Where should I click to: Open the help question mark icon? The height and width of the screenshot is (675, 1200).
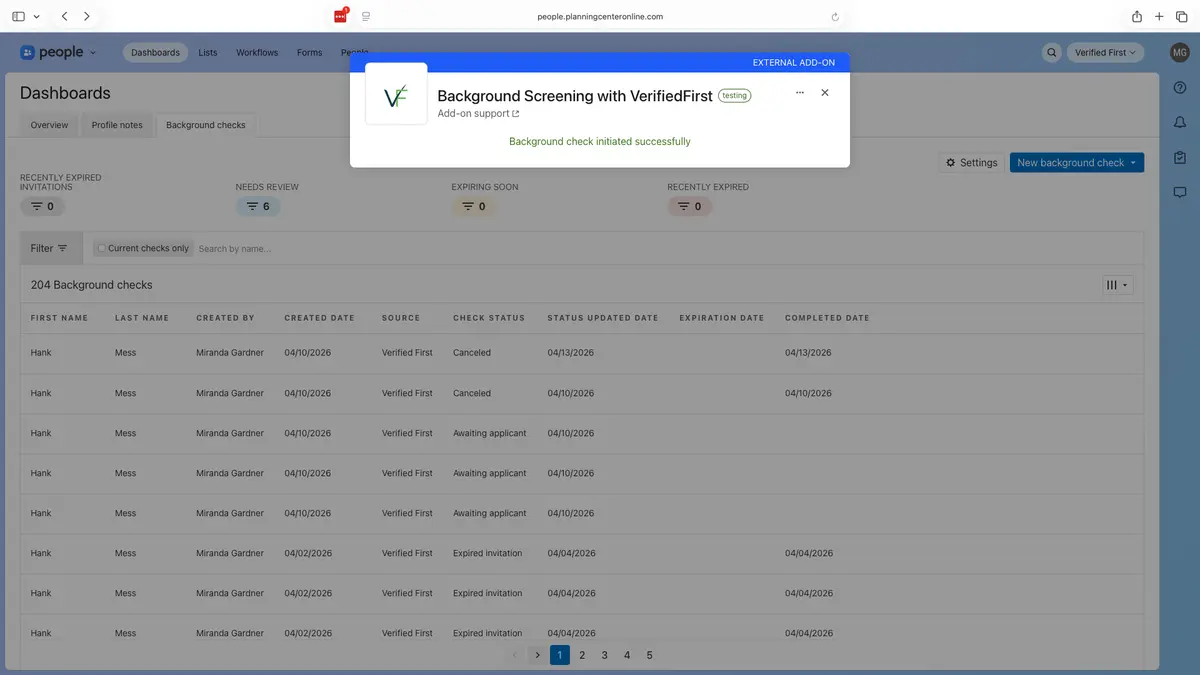coord(1180,88)
